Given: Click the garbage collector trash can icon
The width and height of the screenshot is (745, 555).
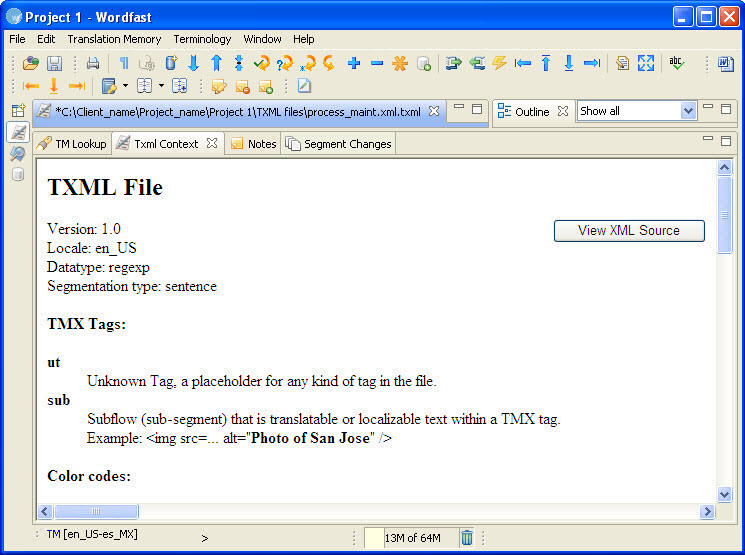Looking at the screenshot, I should point(467,538).
